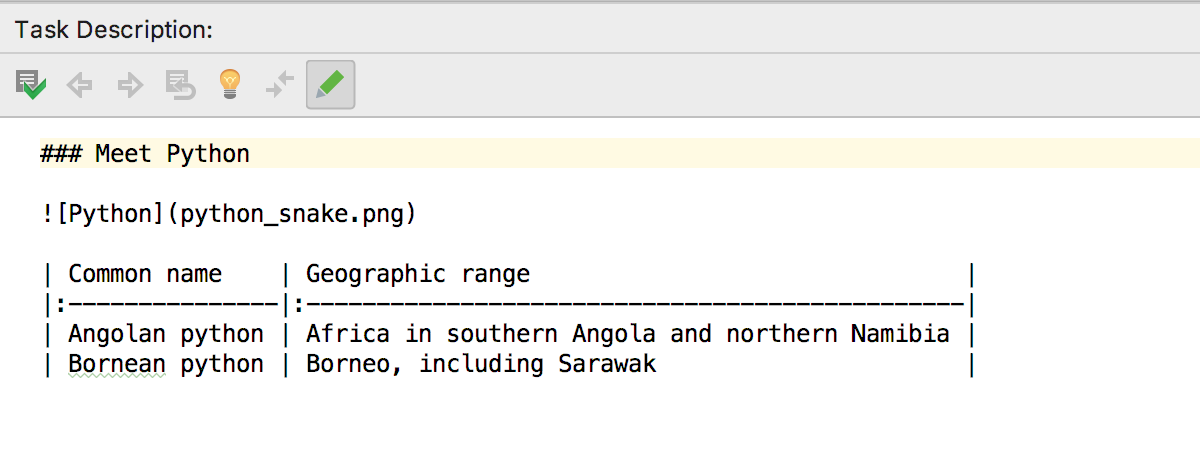Image resolution: width=1200 pixels, height=468 pixels.
Task: Click the Reset Task undo icon
Action: 181,85
